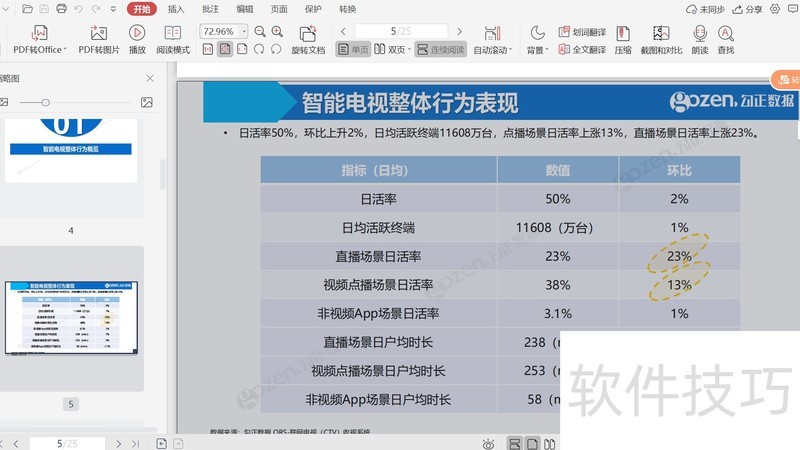
Task: Click the ribbon page number field 5/25
Action: [x=401, y=31]
